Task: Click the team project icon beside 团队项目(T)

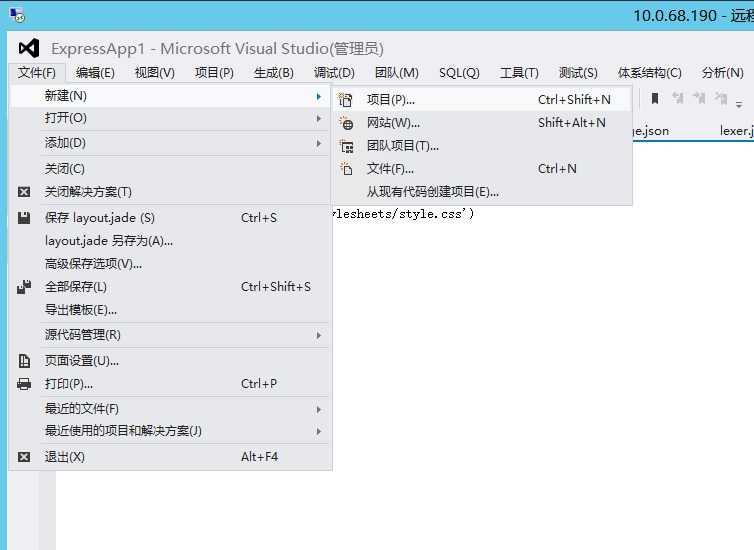Action: point(346,146)
